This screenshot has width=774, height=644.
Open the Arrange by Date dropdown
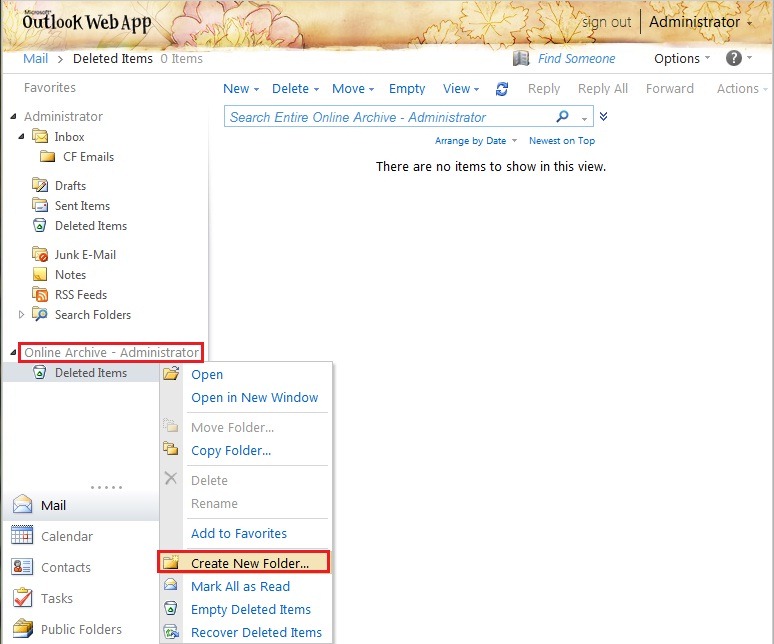pos(475,141)
